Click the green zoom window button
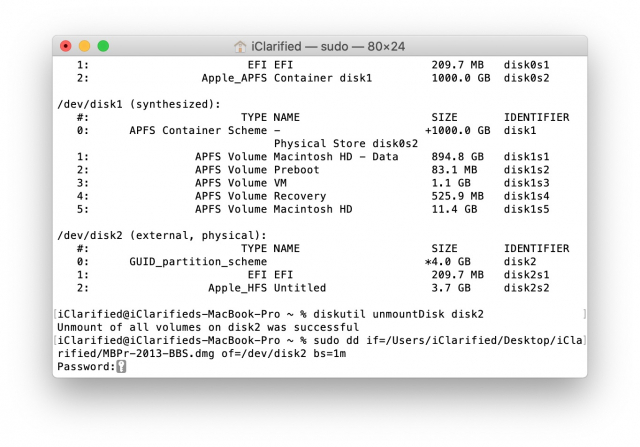640x447 pixels. click(x=103, y=46)
